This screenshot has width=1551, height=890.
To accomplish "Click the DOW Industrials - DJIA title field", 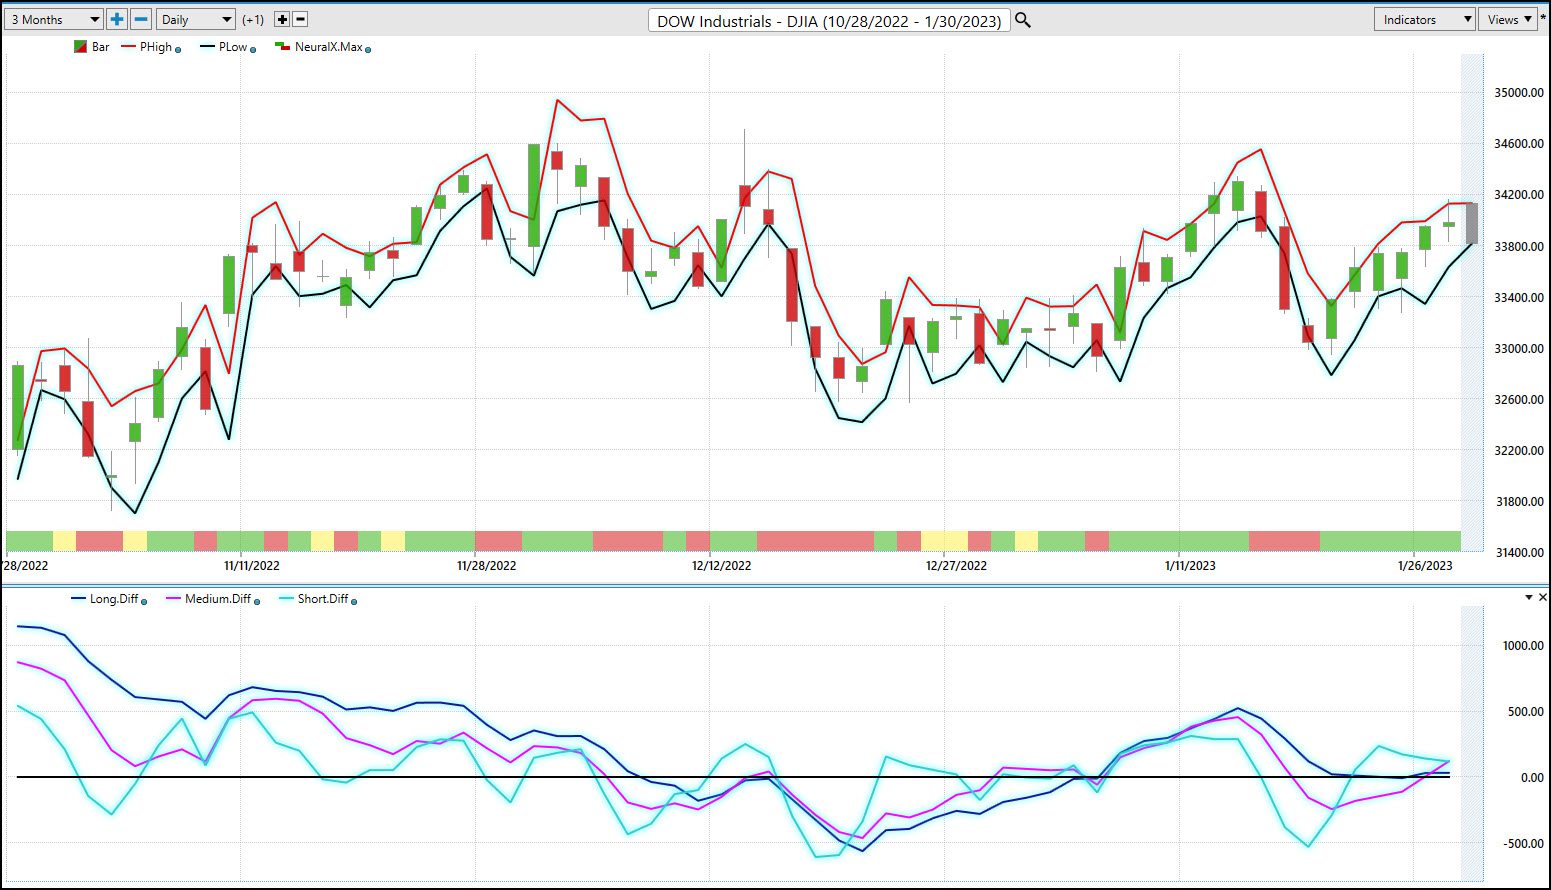I will point(829,21).
